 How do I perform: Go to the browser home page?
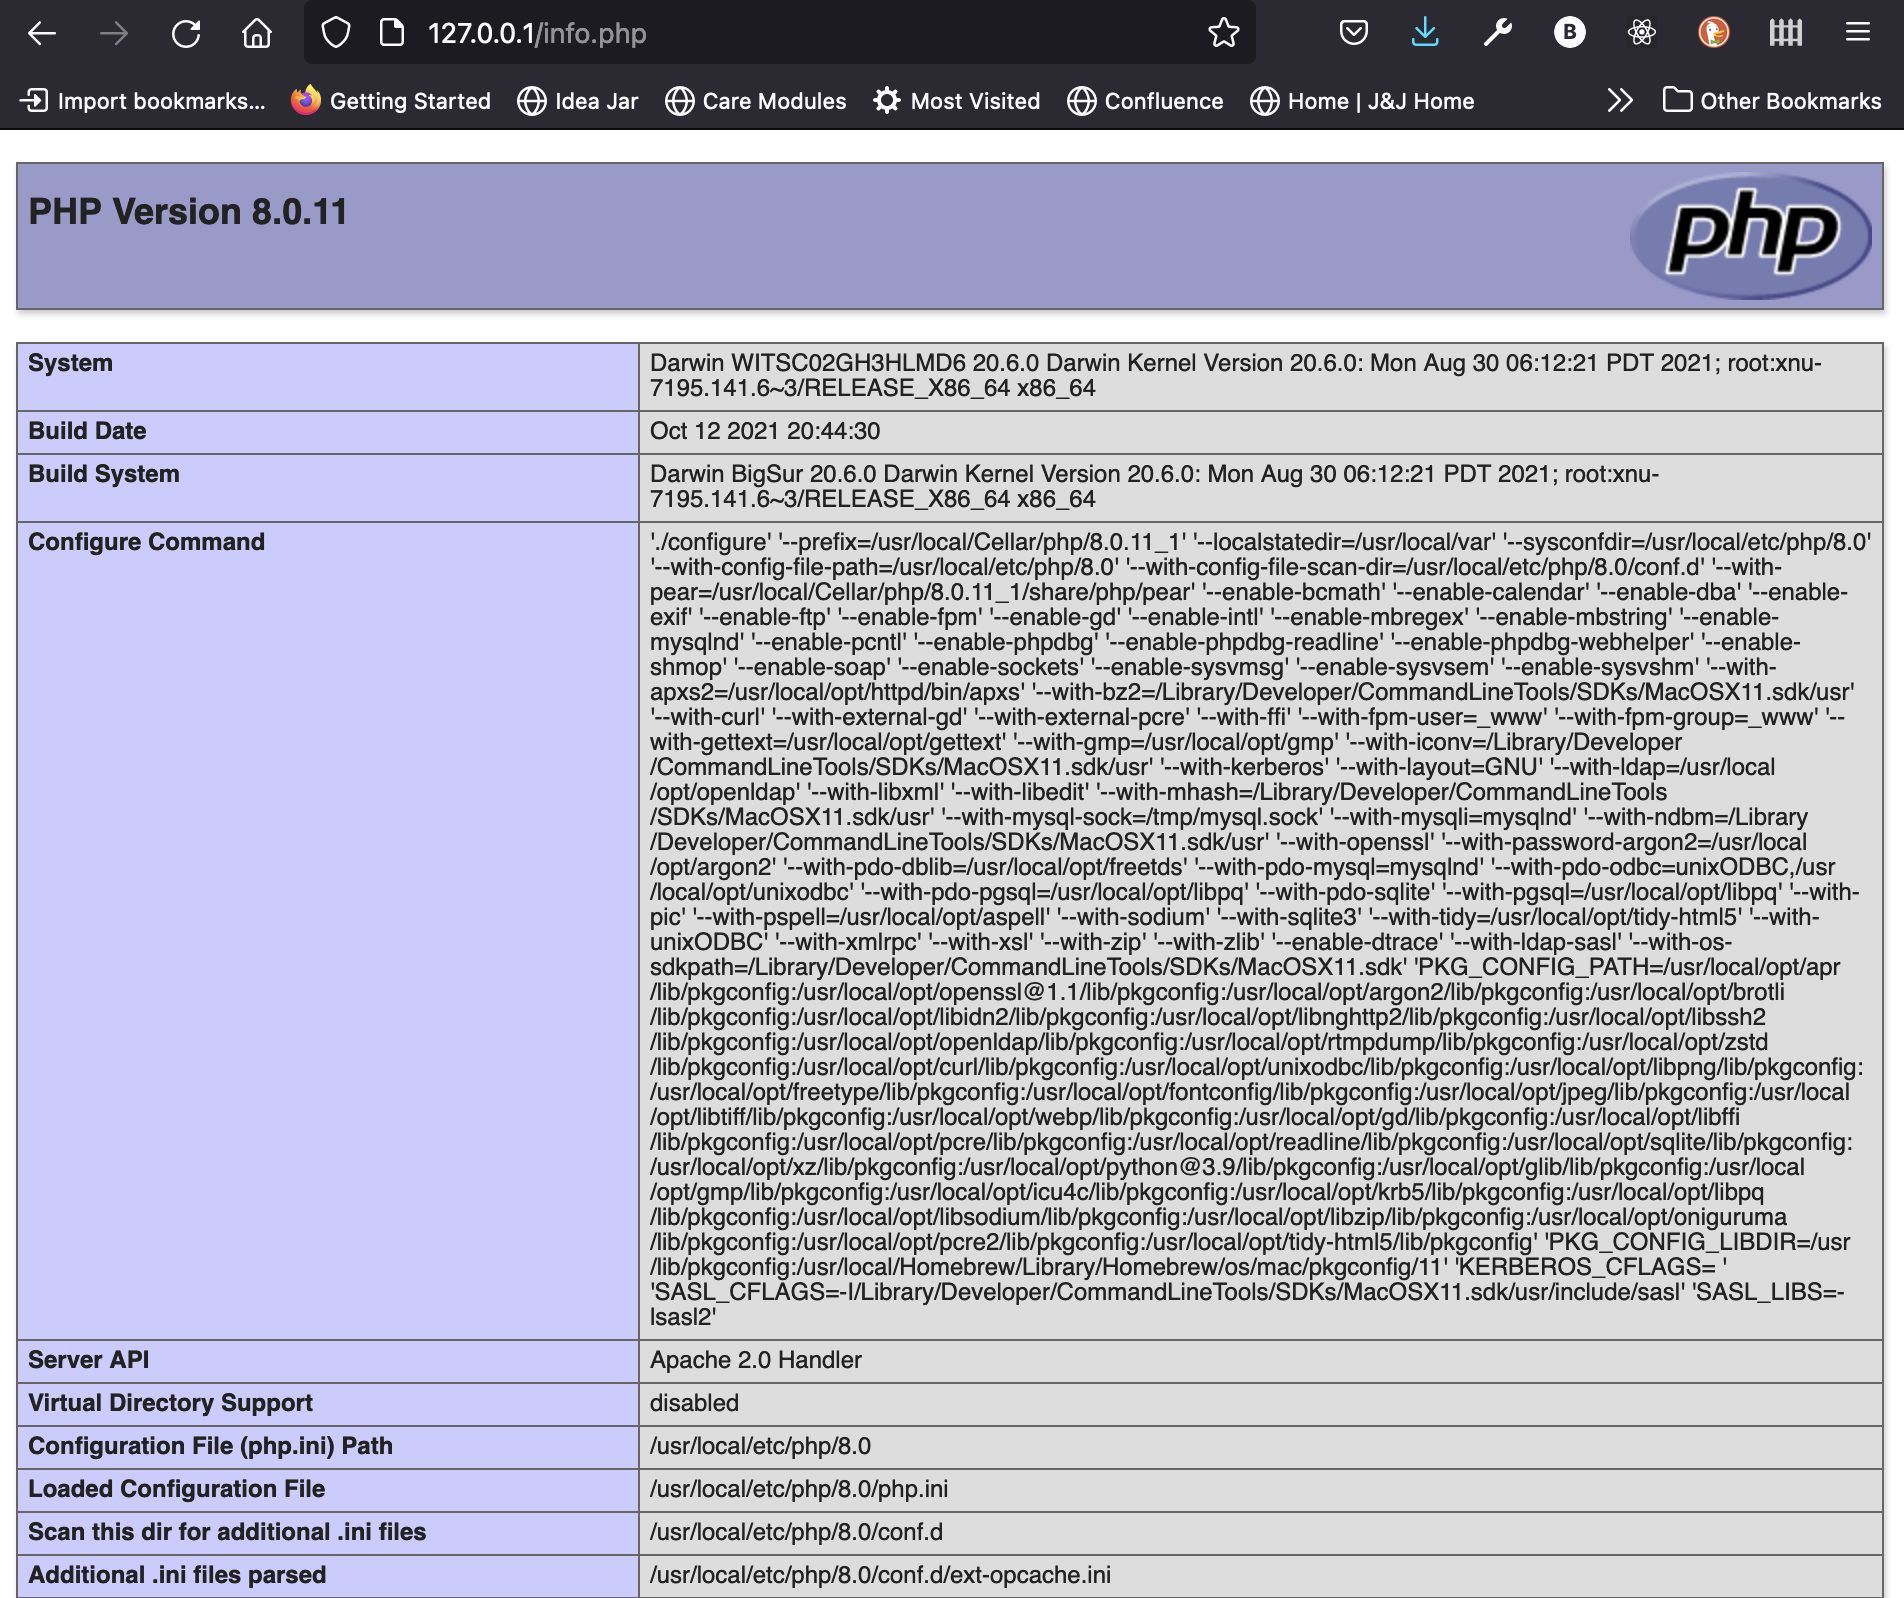(x=257, y=33)
